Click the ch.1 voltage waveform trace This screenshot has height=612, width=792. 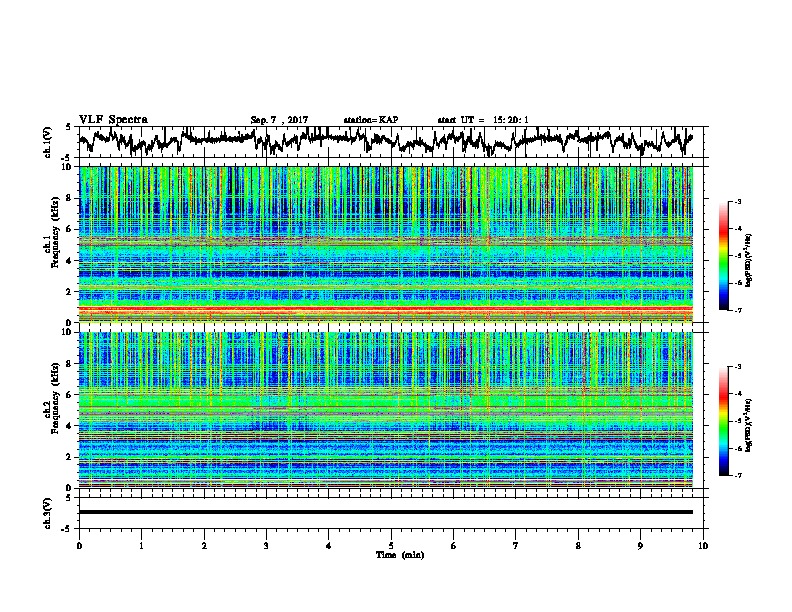[385, 141]
